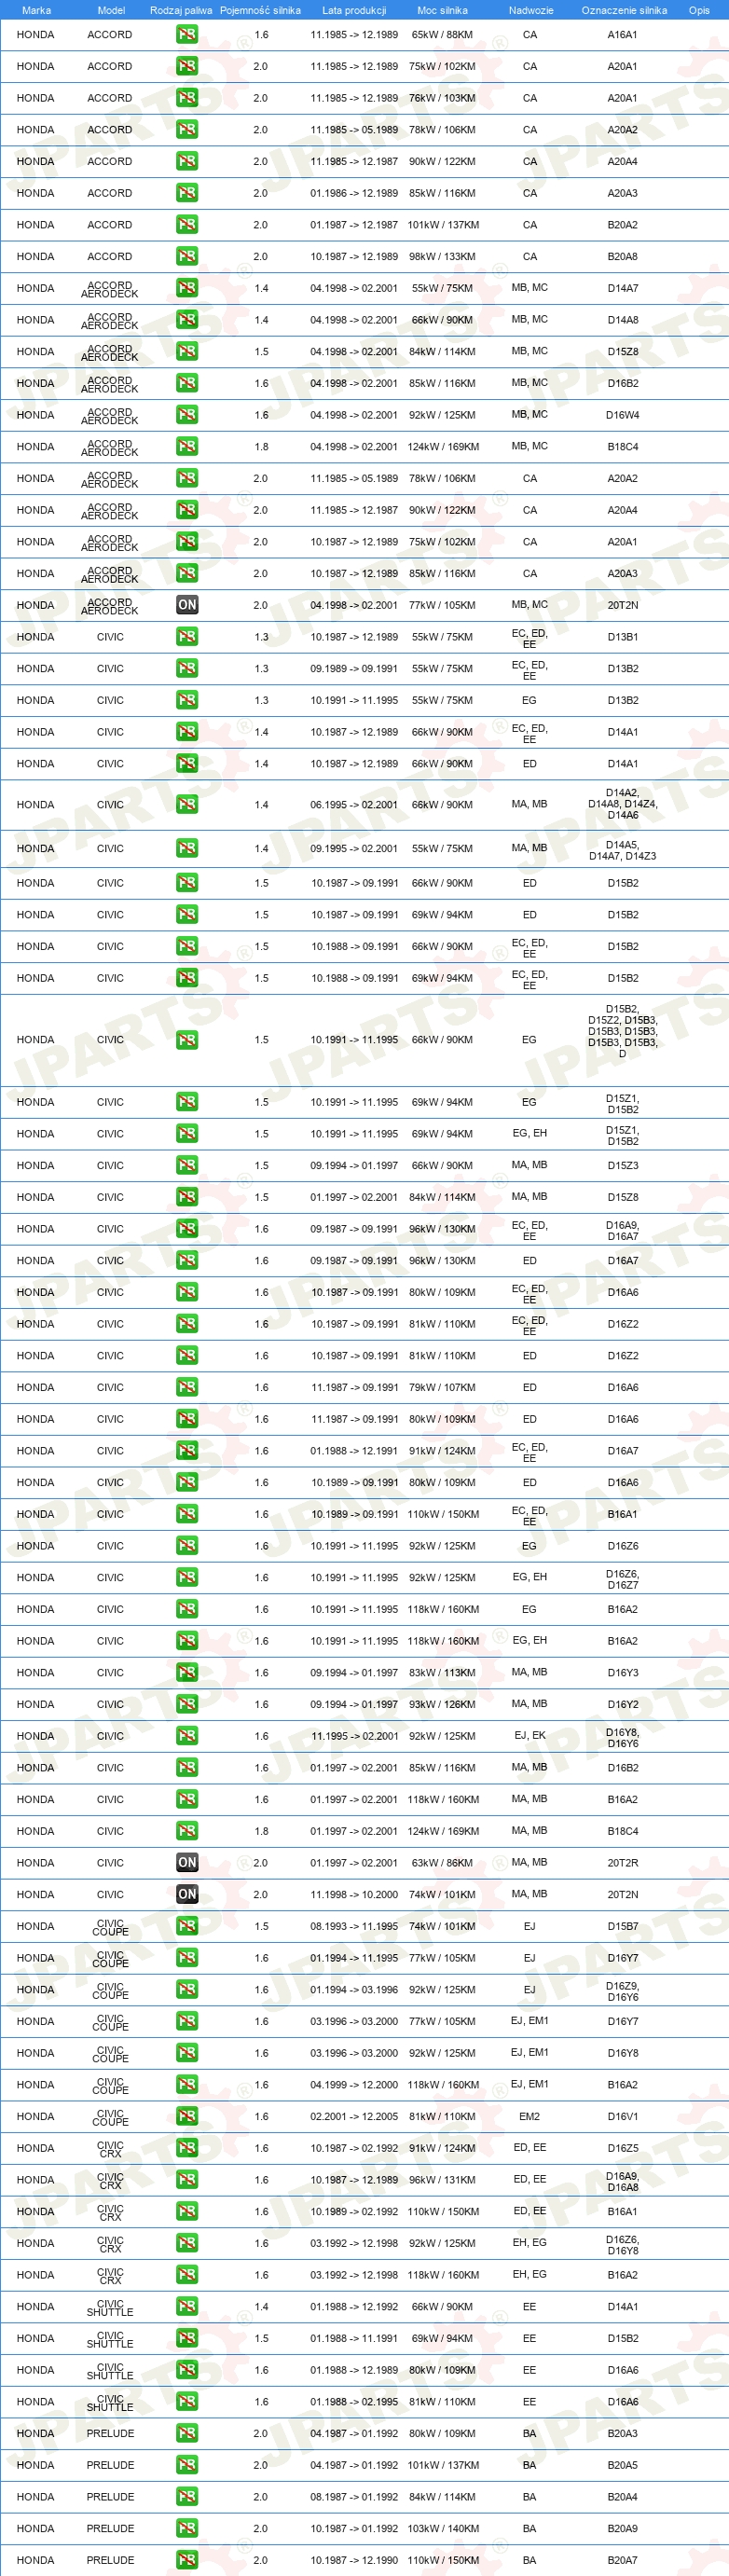The height and width of the screenshot is (2576, 729).
Task: Select the power cell 96kW / 131KM
Action: (442, 2179)
